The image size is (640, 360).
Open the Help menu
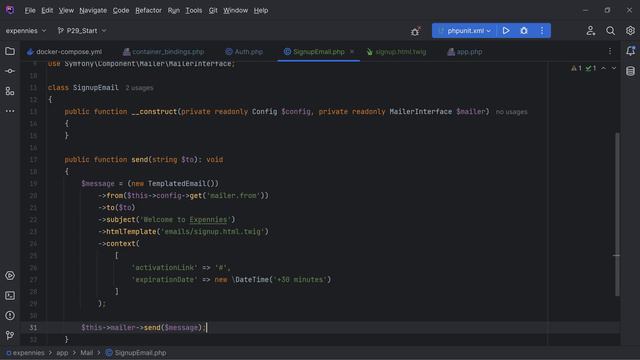260,10
